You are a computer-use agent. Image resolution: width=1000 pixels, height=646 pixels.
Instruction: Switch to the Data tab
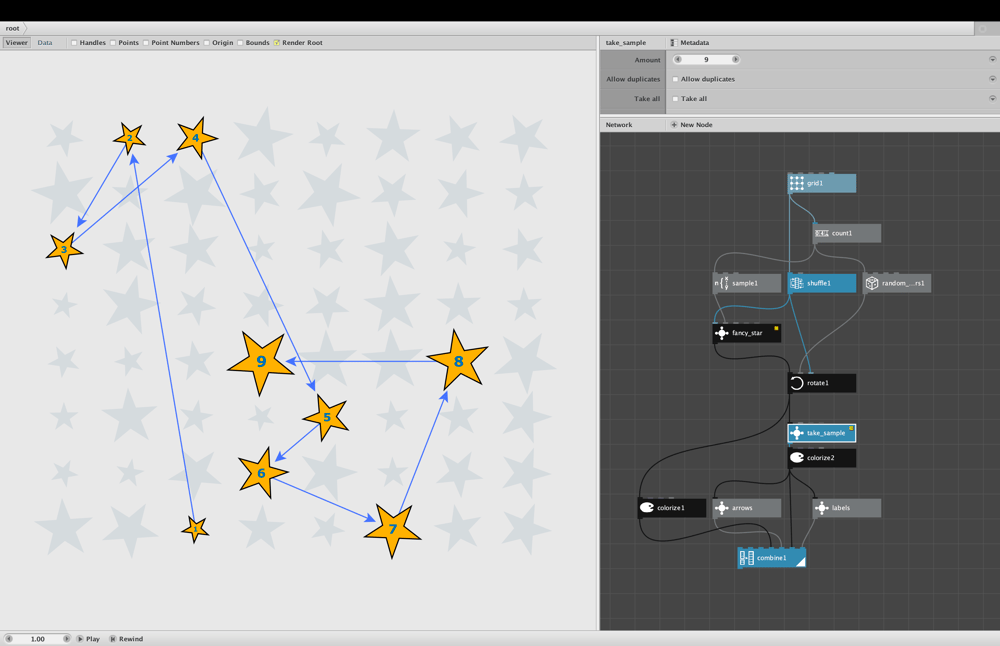(x=45, y=43)
